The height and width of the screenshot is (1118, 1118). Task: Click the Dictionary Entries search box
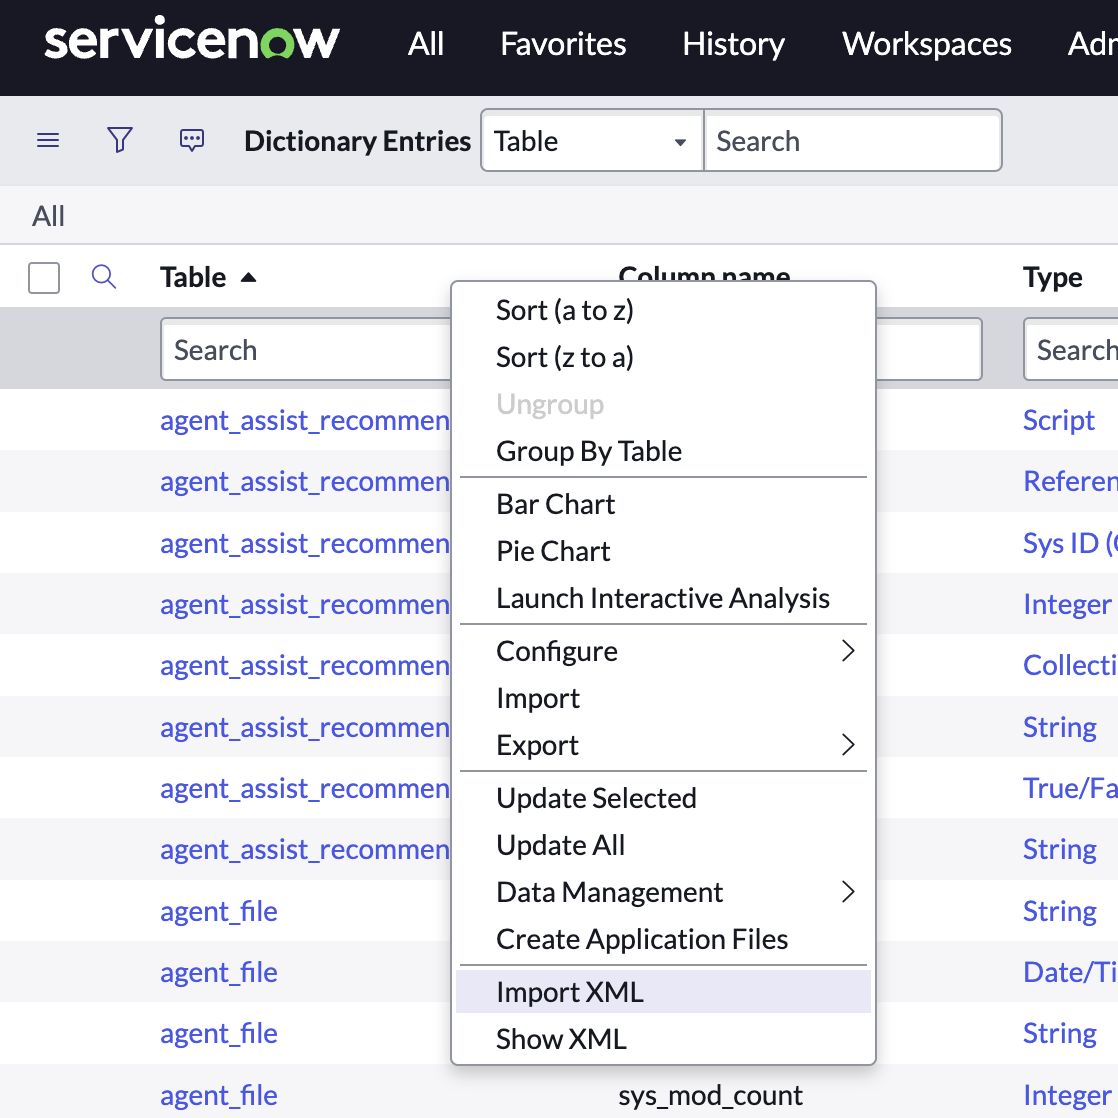853,140
